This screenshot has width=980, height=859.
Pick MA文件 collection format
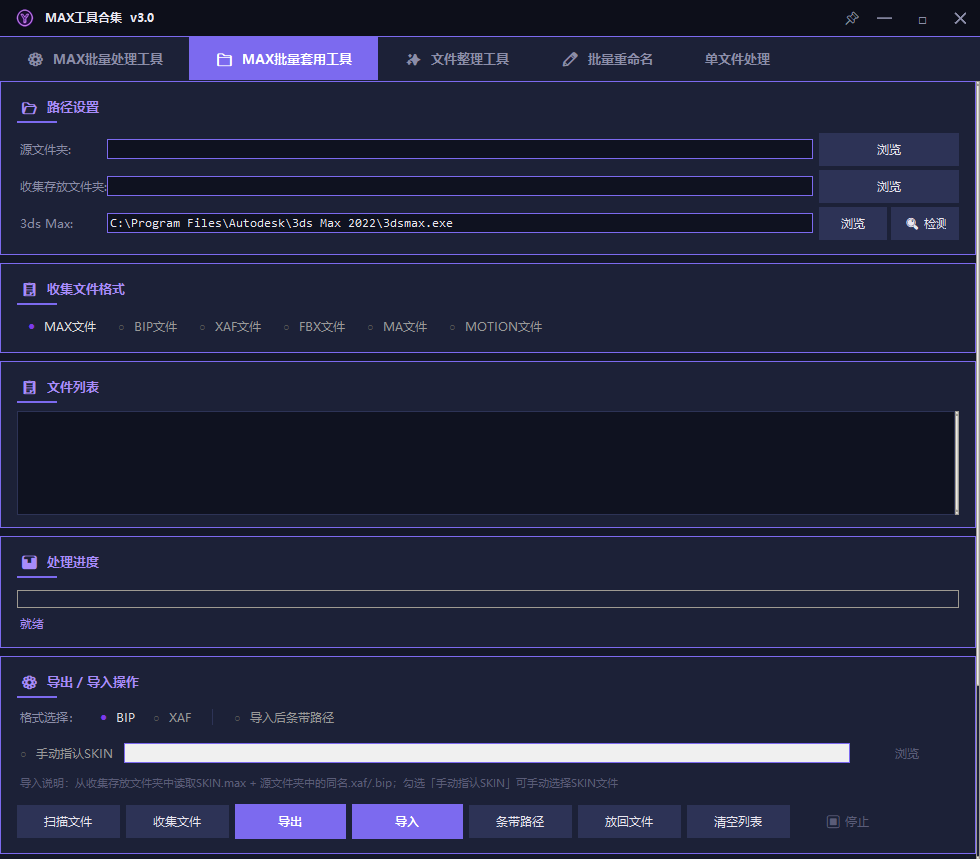point(397,327)
